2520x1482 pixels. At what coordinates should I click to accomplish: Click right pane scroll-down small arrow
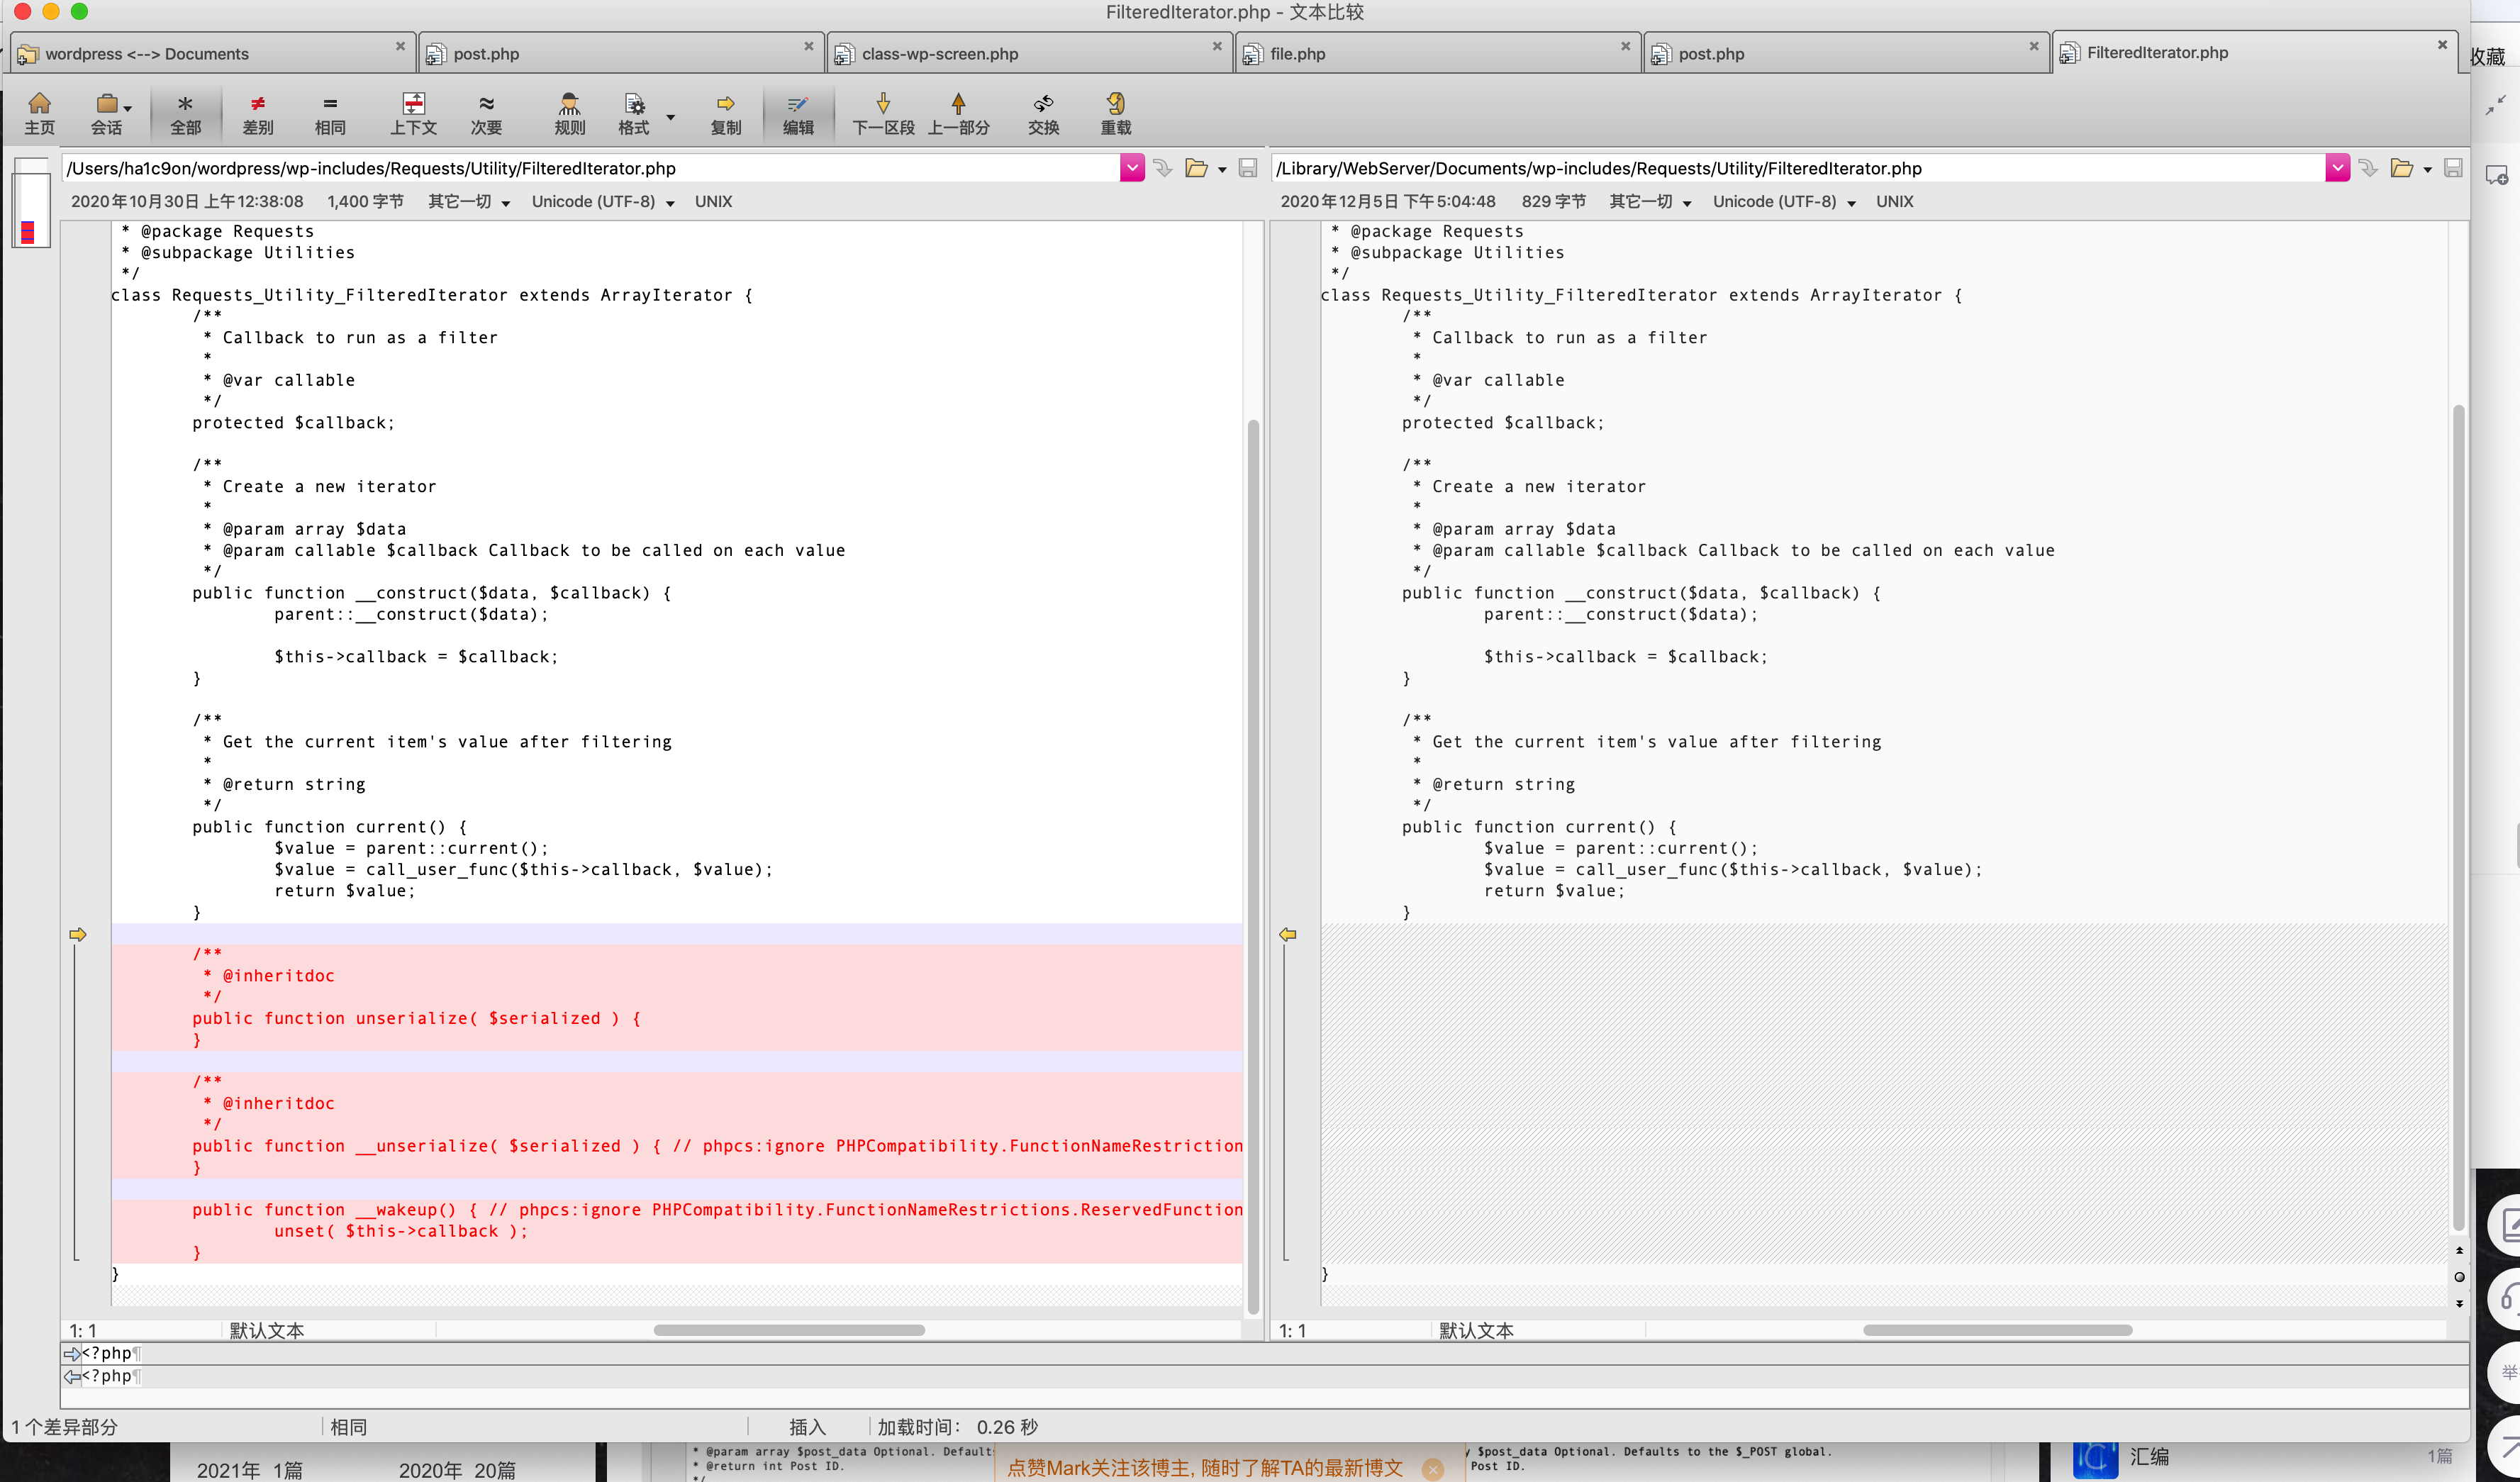pos(2459,1303)
